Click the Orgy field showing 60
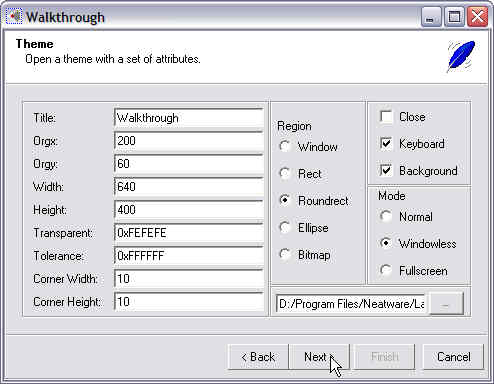The width and height of the screenshot is (494, 384). coord(189,164)
